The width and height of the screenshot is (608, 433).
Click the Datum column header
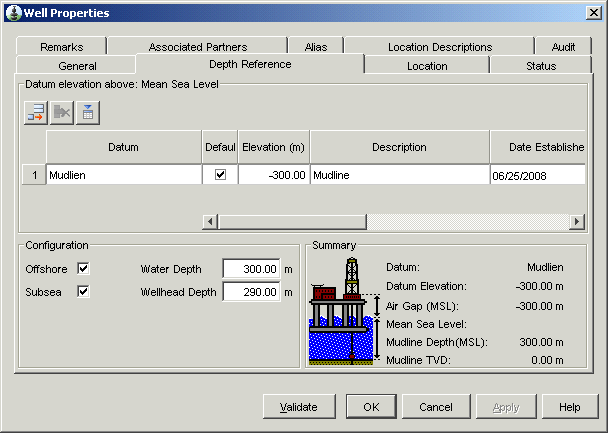[x=124, y=147]
